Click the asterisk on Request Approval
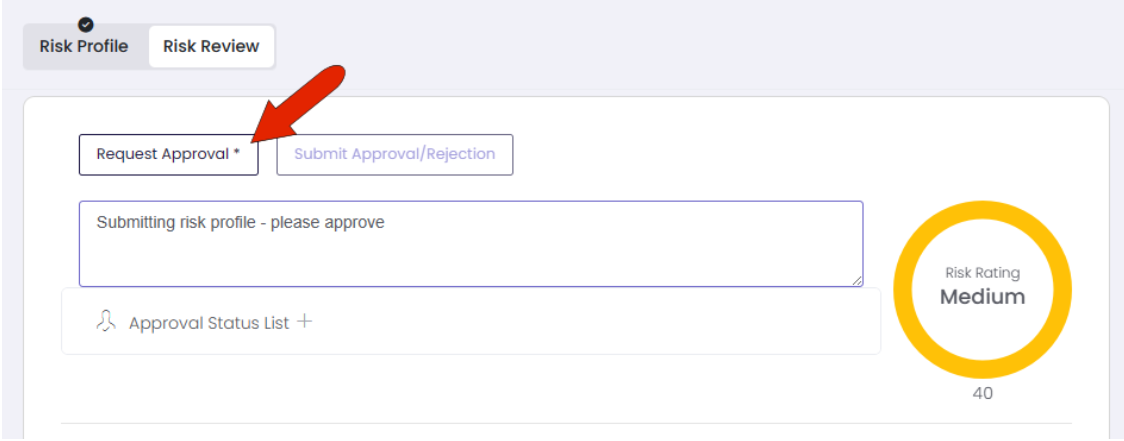Screen dimensions: 1124x441 pyautogui.click(x=237, y=153)
